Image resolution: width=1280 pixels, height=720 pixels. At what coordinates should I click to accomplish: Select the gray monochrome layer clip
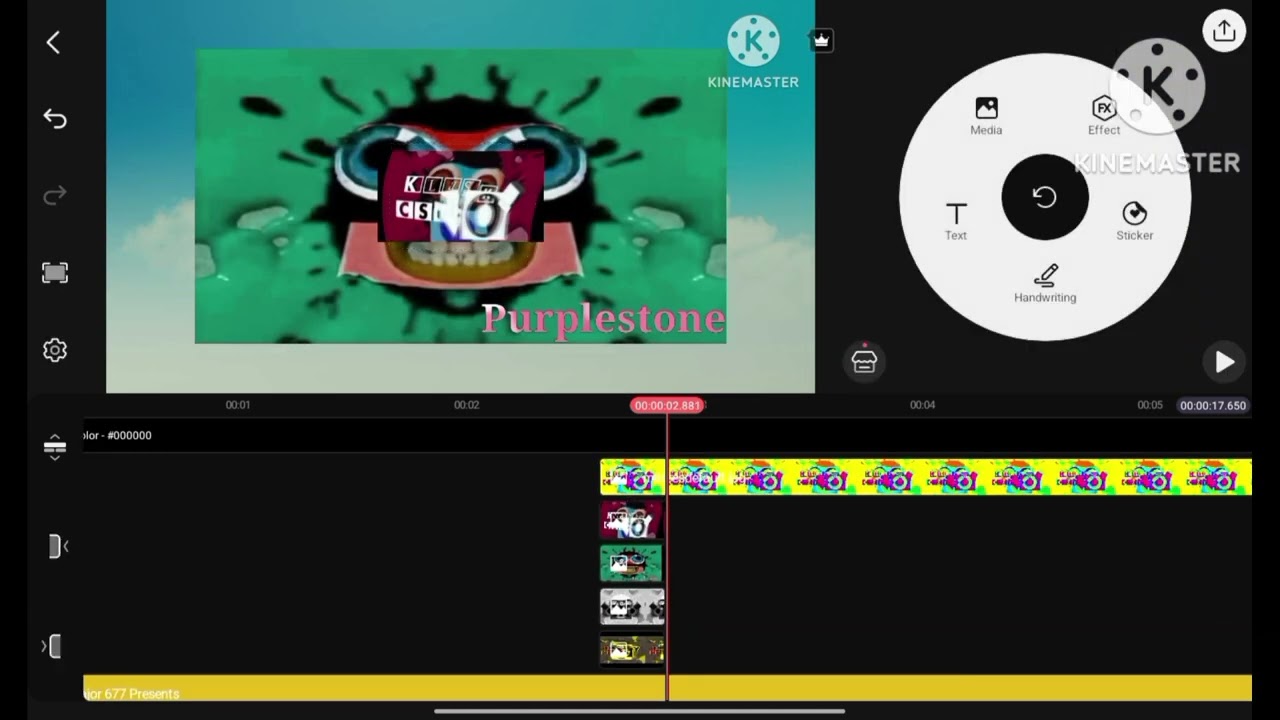[631, 607]
